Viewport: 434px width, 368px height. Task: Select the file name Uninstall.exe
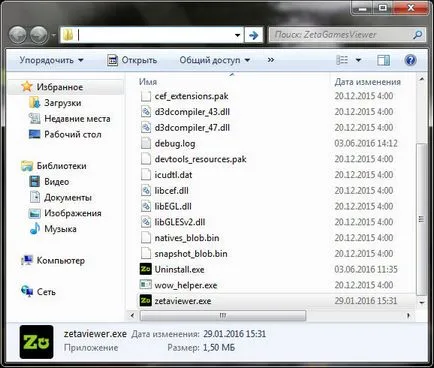click(x=179, y=270)
